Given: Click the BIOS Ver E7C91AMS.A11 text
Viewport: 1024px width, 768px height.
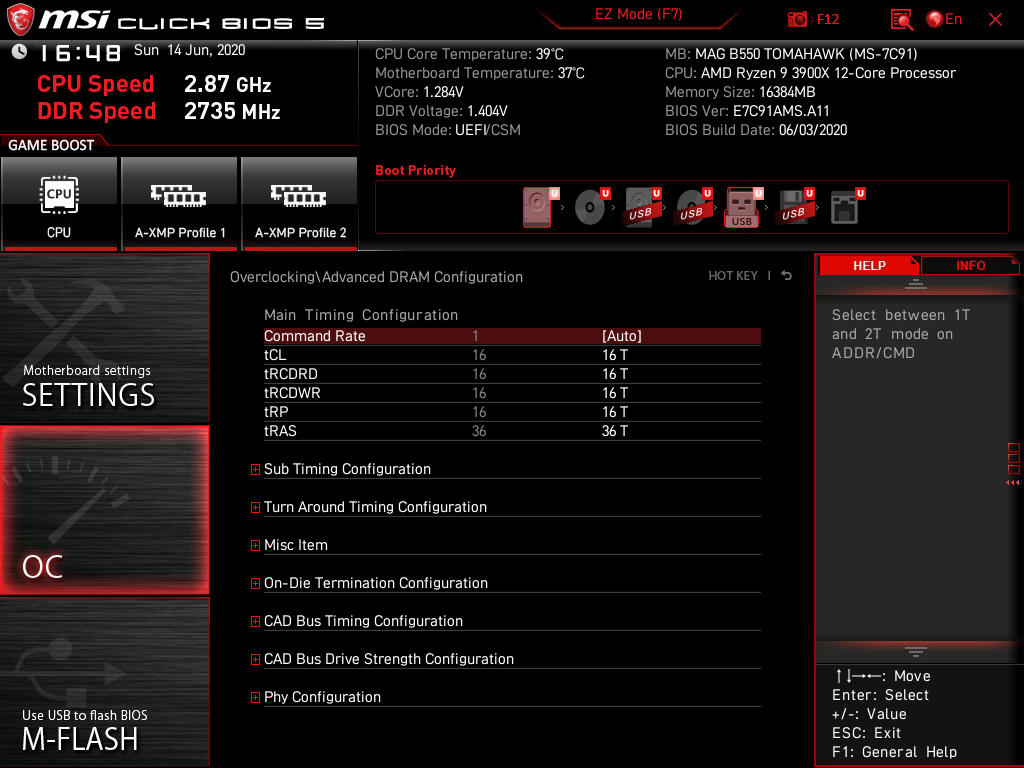Looking at the screenshot, I should click(x=747, y=111).
